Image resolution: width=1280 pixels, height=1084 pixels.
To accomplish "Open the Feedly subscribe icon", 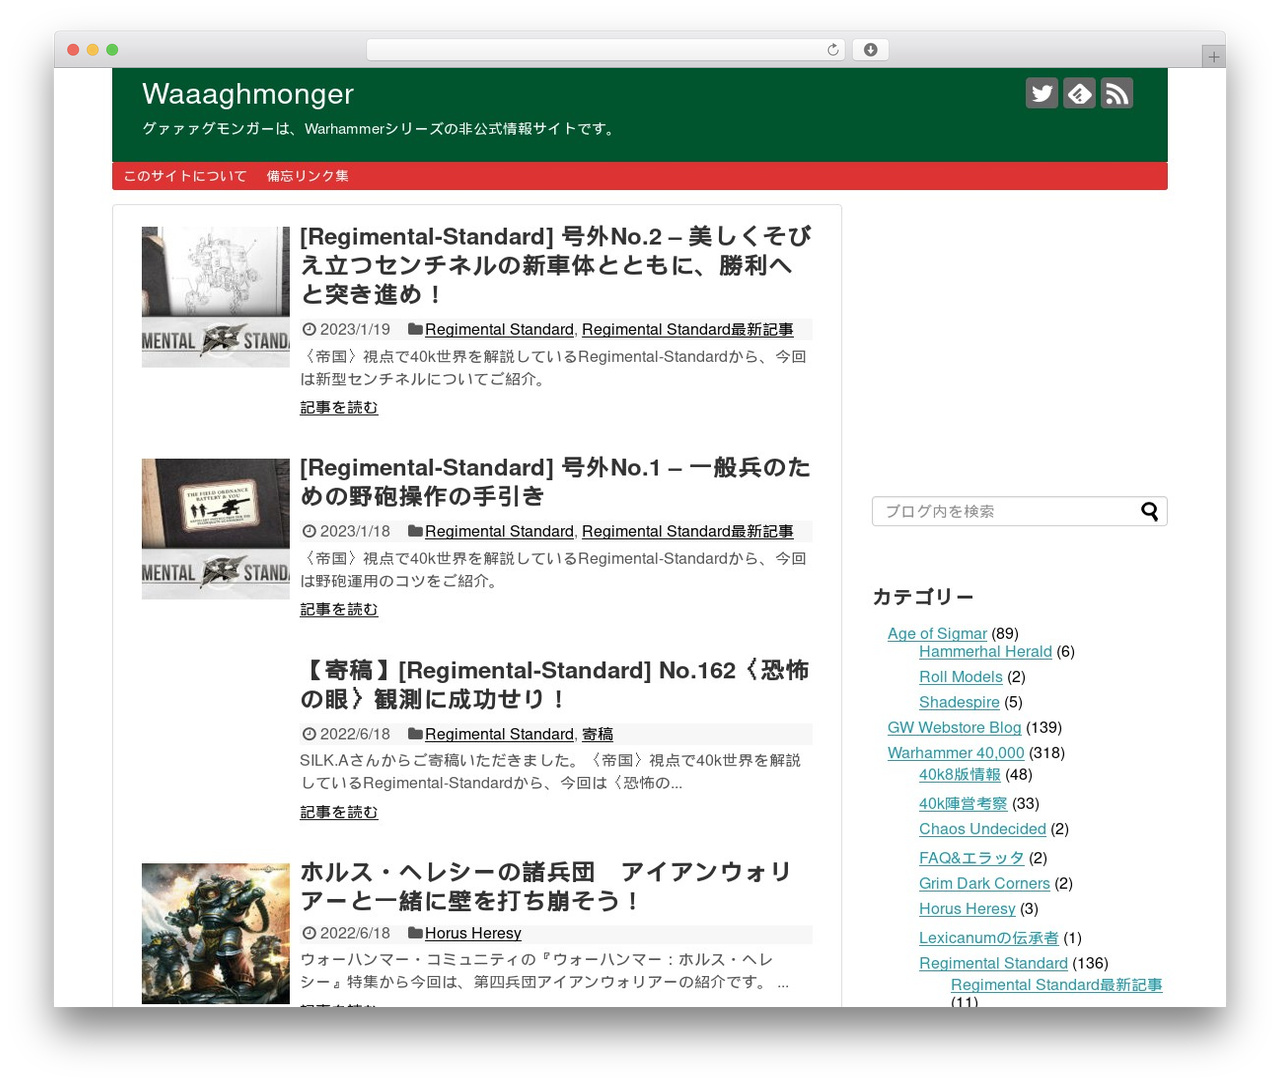I will pyautogui.click(x=1079, y=93).
